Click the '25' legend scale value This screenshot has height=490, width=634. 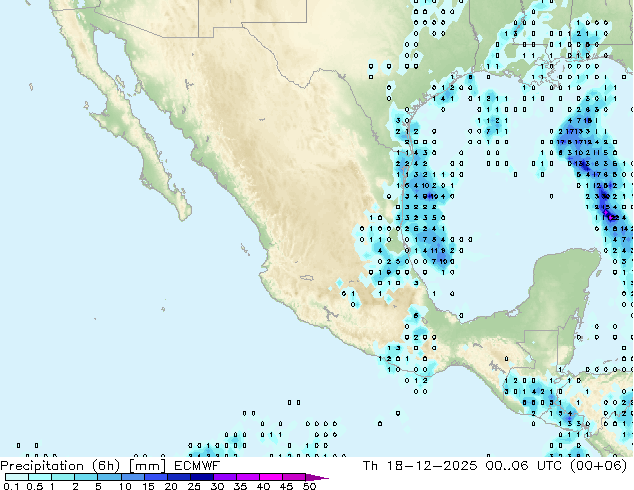click(194, 486)
